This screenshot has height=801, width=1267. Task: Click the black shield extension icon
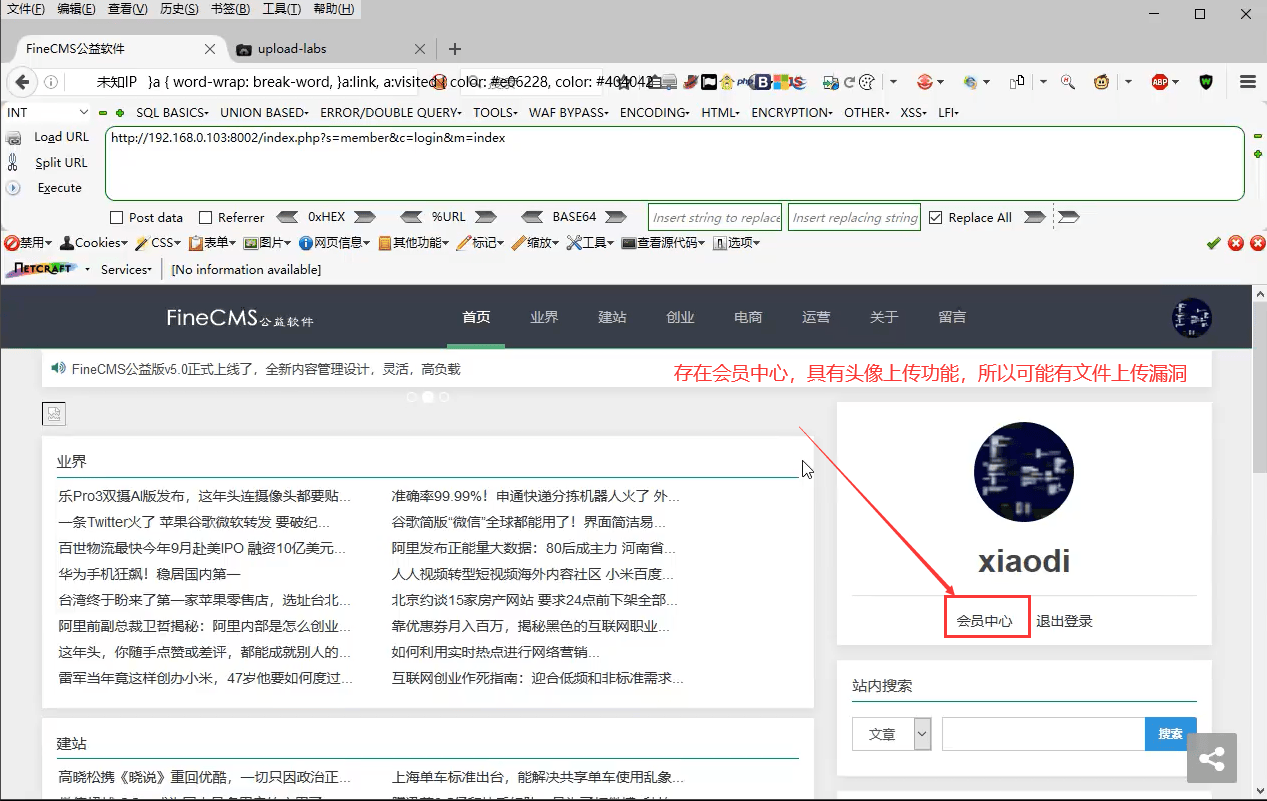point(1206,82)
